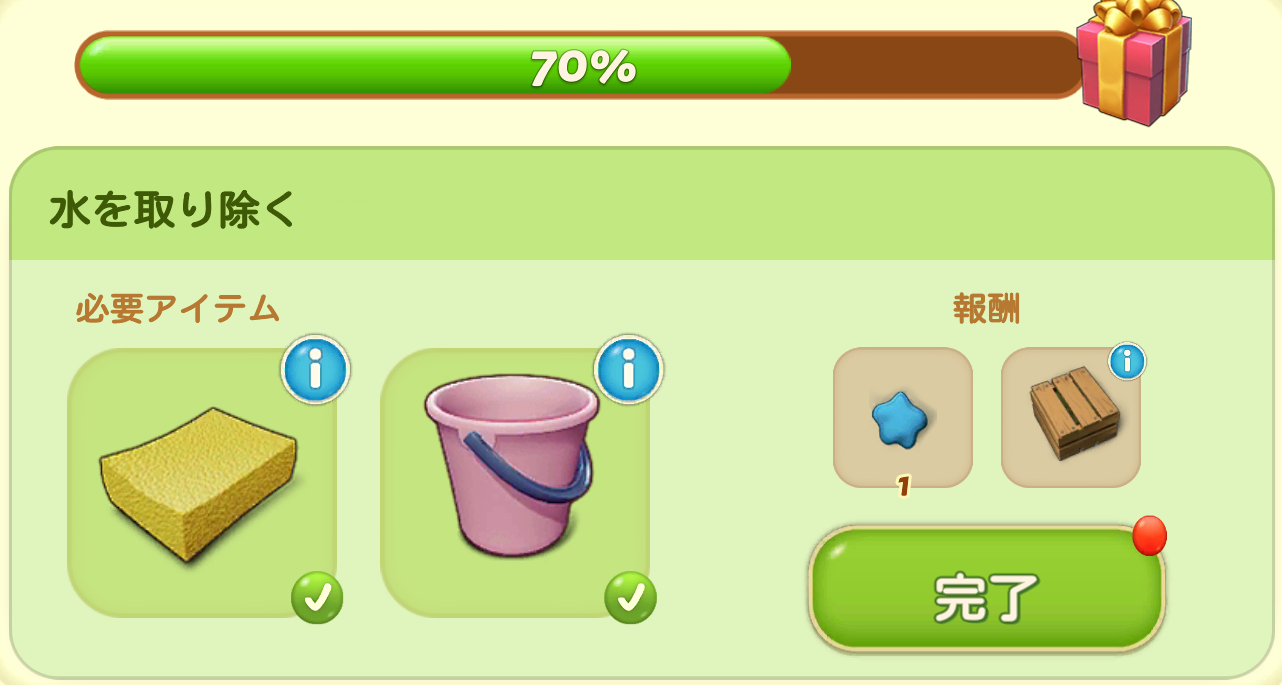Tap the sponge info icon
This screenshot has height=685, width=1282.
[316, 370]
